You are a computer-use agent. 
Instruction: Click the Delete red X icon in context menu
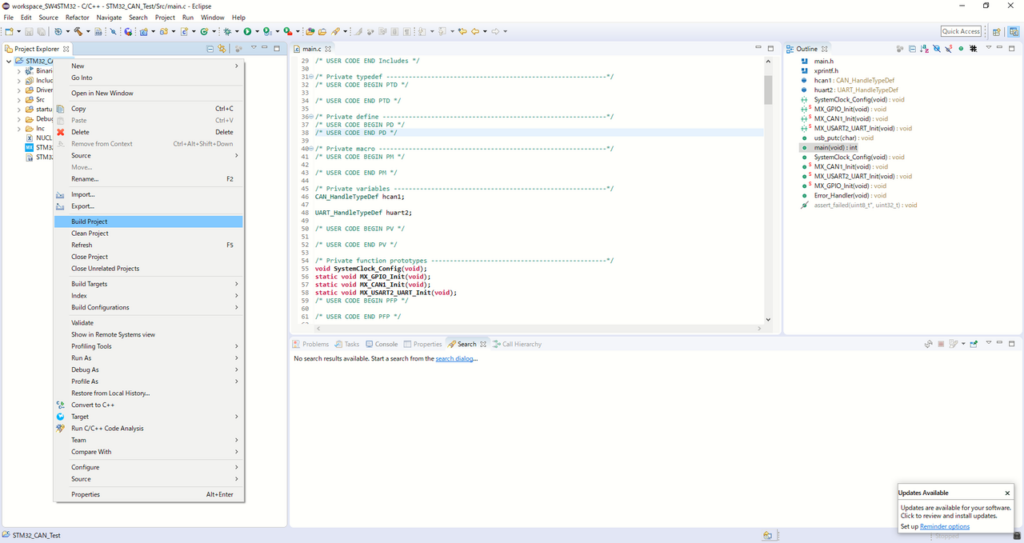point(61,132)
